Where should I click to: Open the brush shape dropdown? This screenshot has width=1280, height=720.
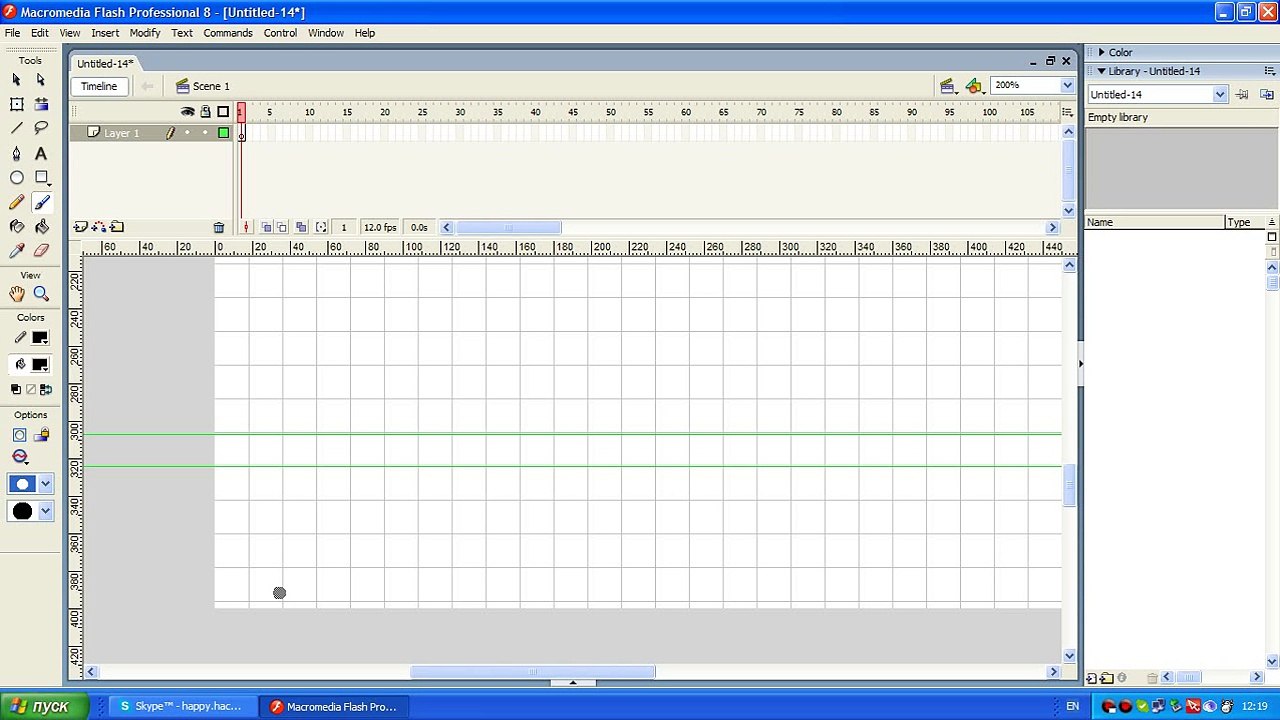click(45, 511)
